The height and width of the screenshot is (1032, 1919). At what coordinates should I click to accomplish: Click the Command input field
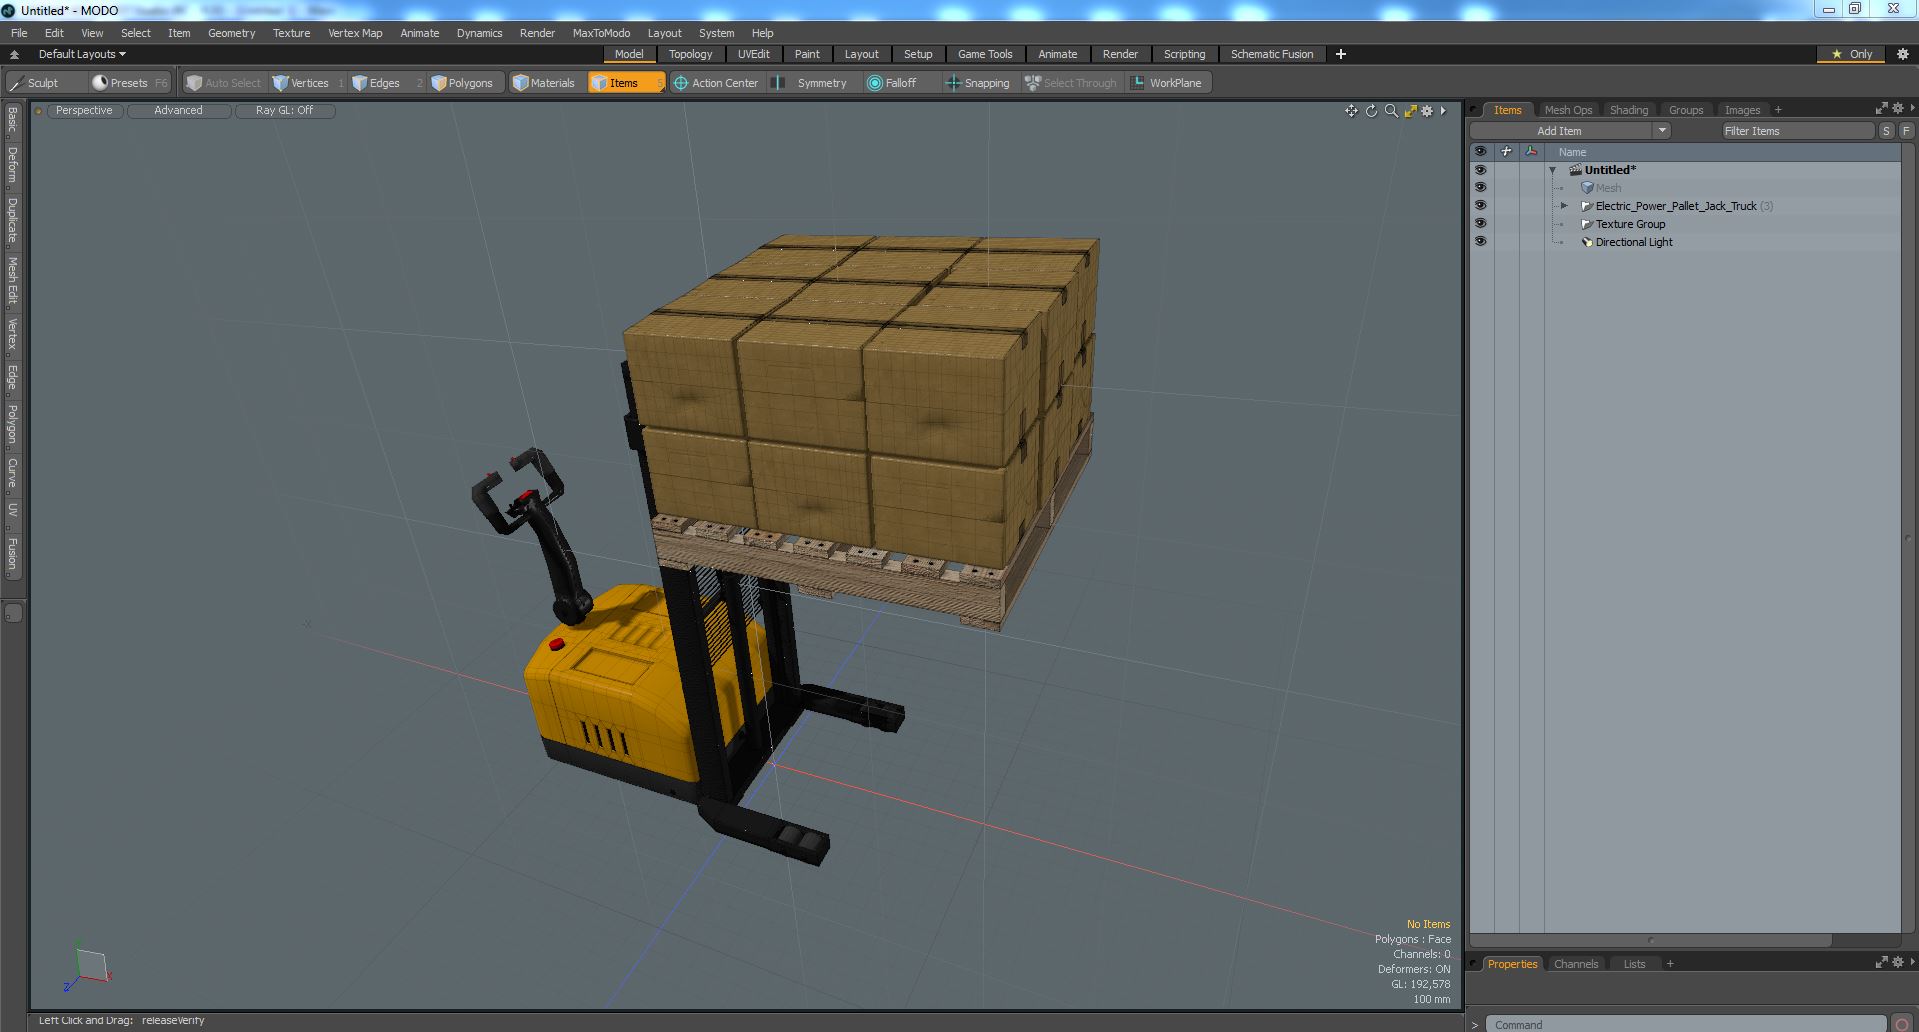(x=1685, y=1024)
